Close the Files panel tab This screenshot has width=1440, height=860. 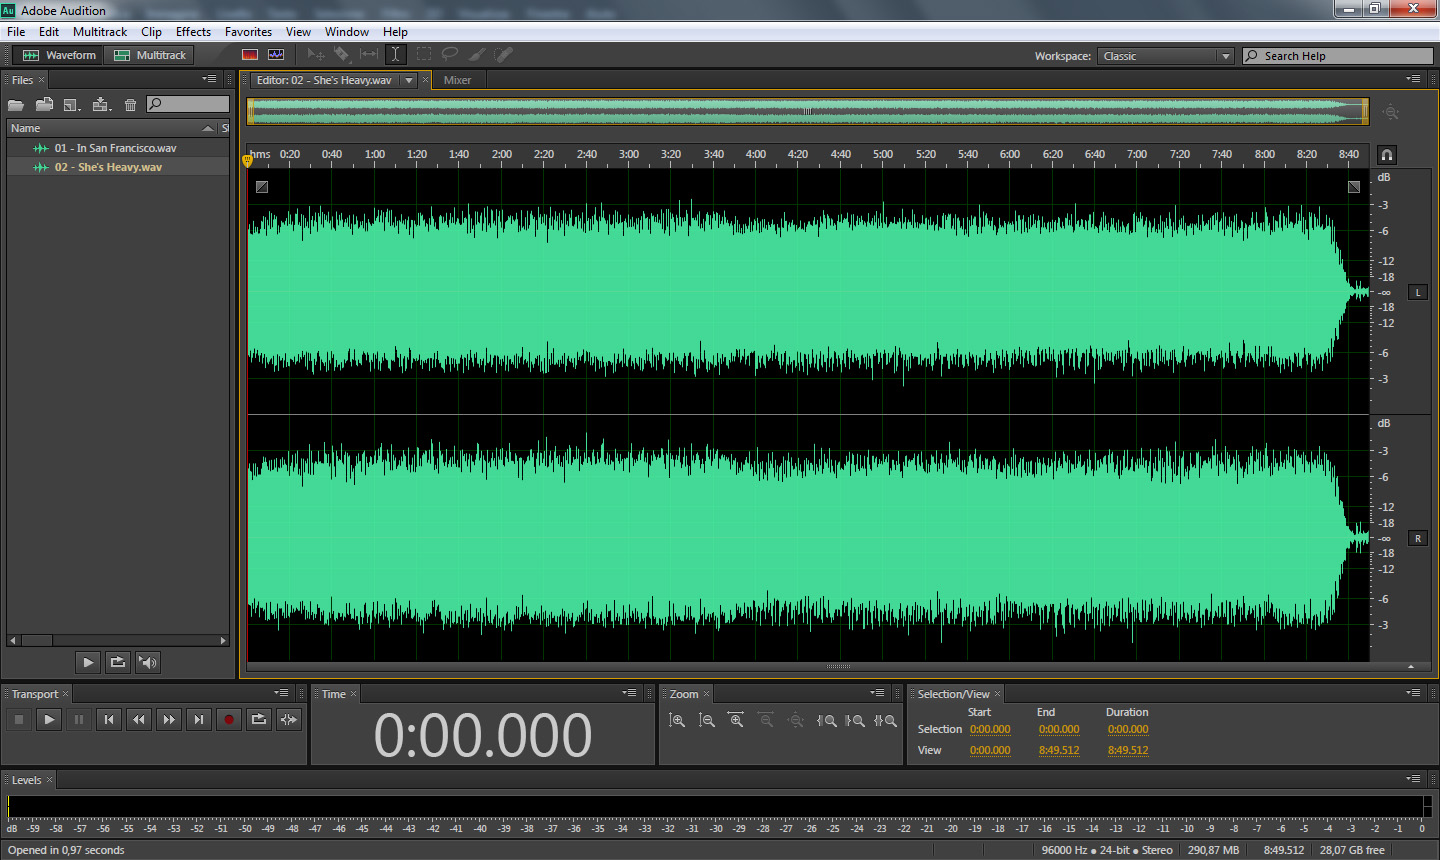tap(41, 80)
